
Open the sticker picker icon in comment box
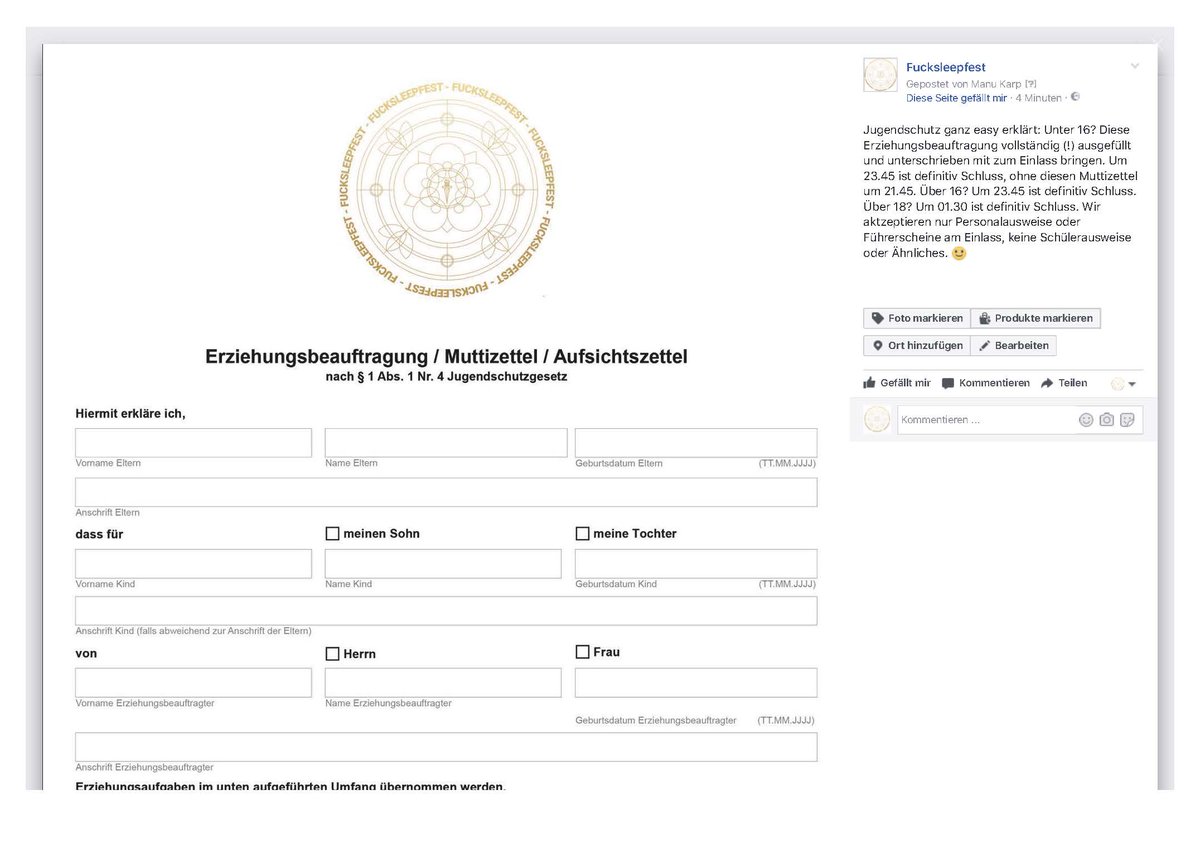pos(1127,420)
